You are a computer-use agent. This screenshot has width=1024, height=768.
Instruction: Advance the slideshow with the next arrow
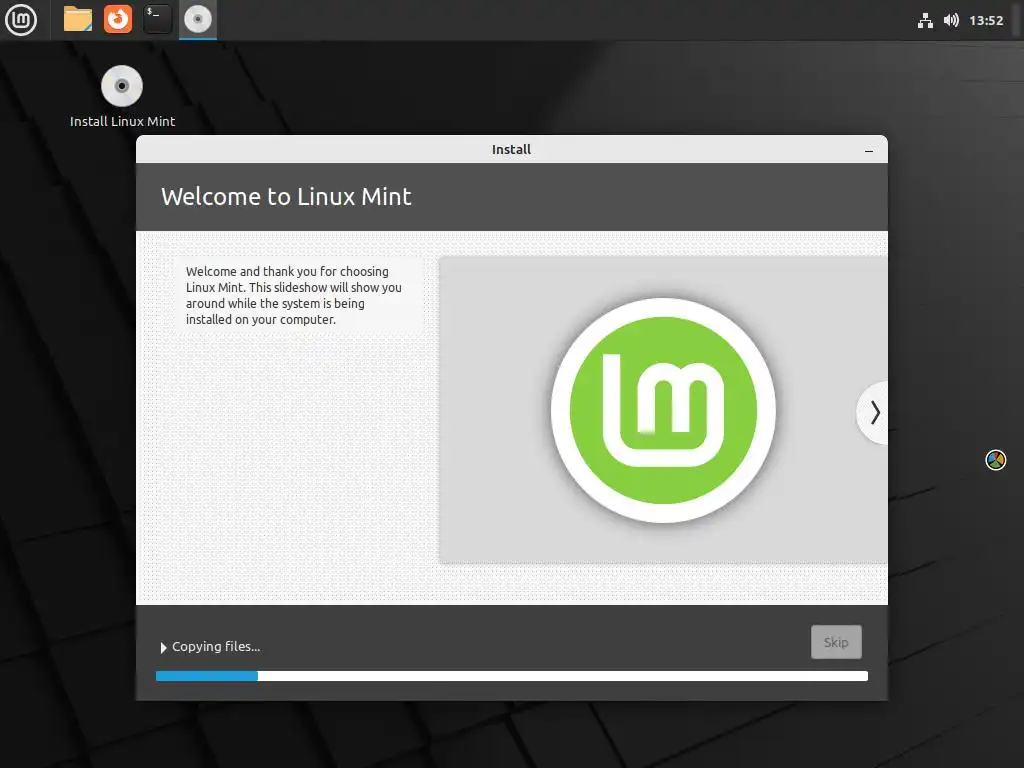pos(873,413)
